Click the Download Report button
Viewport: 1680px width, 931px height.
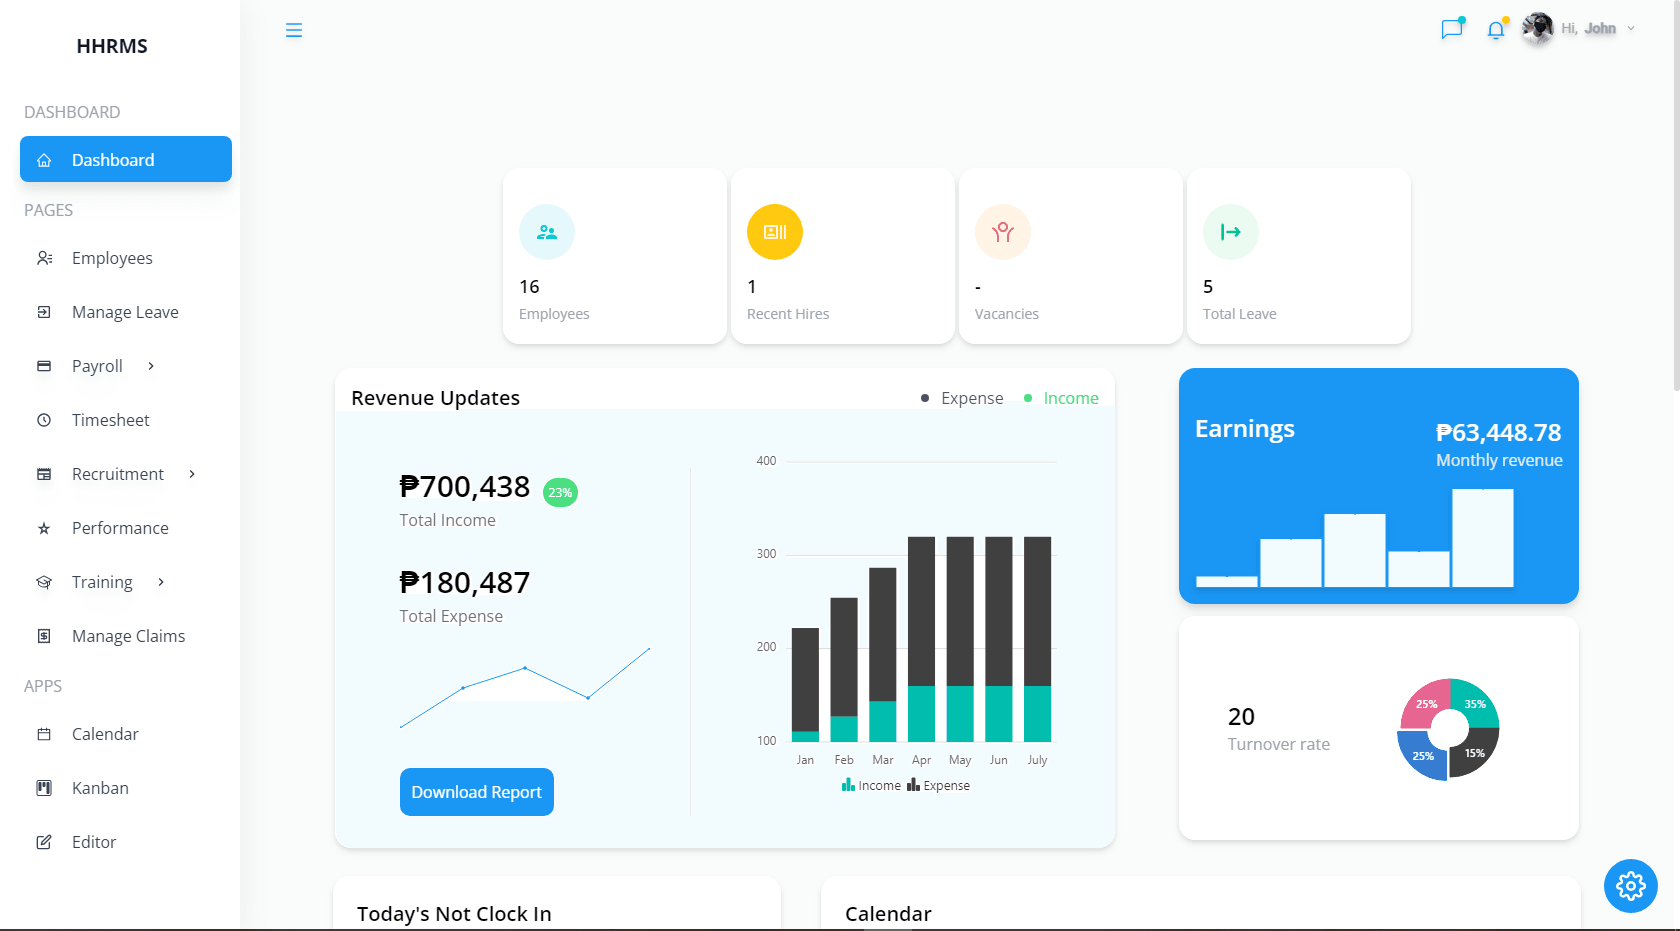click(x=477, y=792)
